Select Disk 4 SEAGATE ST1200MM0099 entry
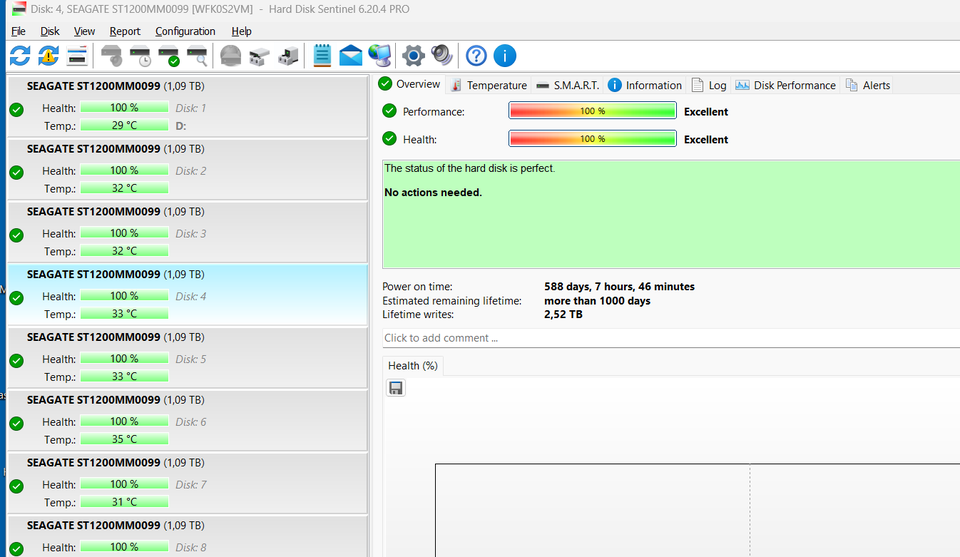 tap(187, 294)
